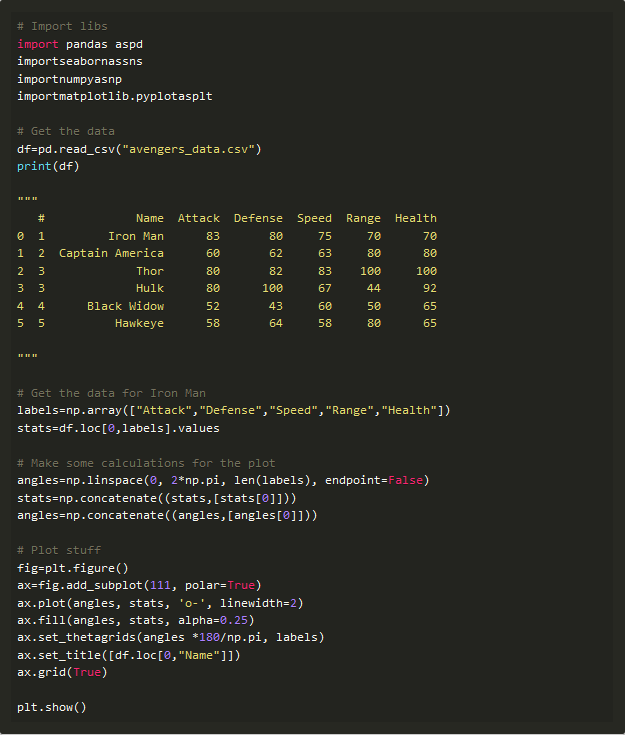Click the 'ax.set_thetagrids' line
This screenshot has height=735, width=625.
click(171, 638)
